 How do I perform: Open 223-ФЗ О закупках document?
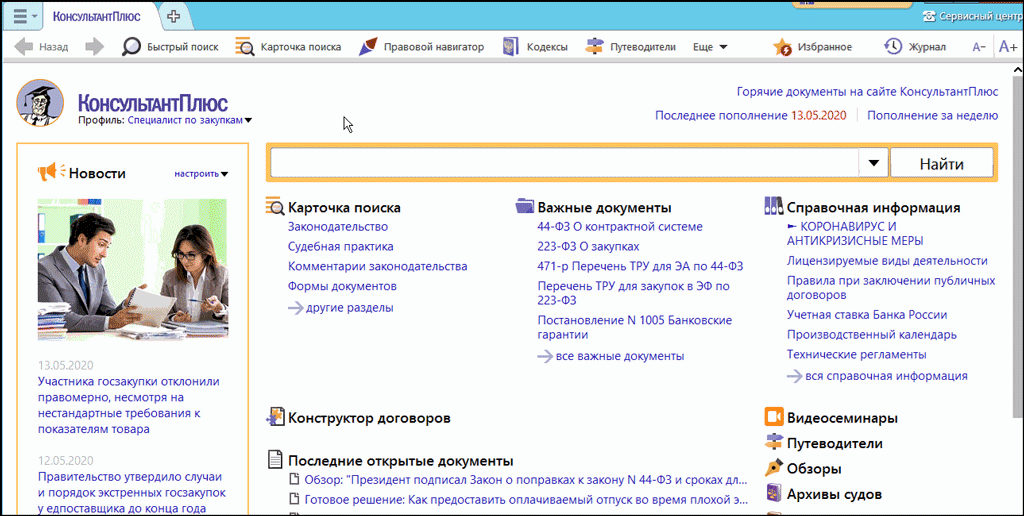(588, 246)
